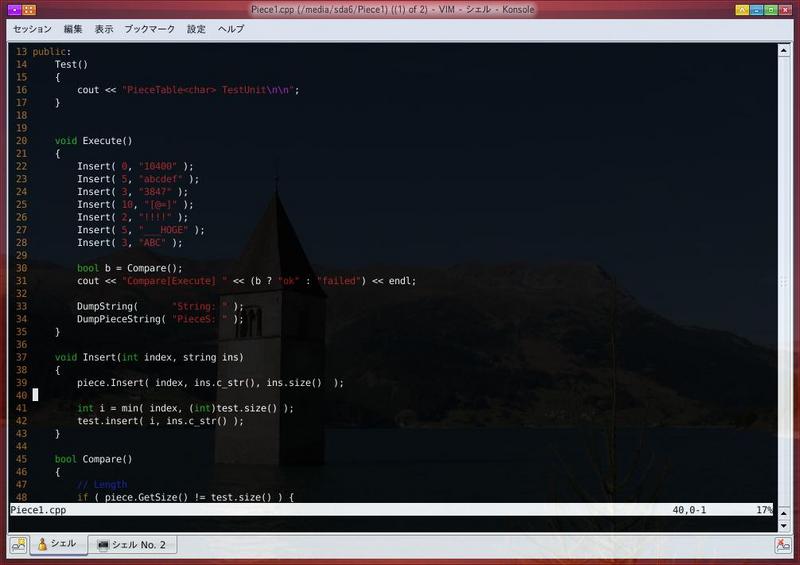
Task: Maximize Konsole with the green title bar button
Action: pos(771,10)
